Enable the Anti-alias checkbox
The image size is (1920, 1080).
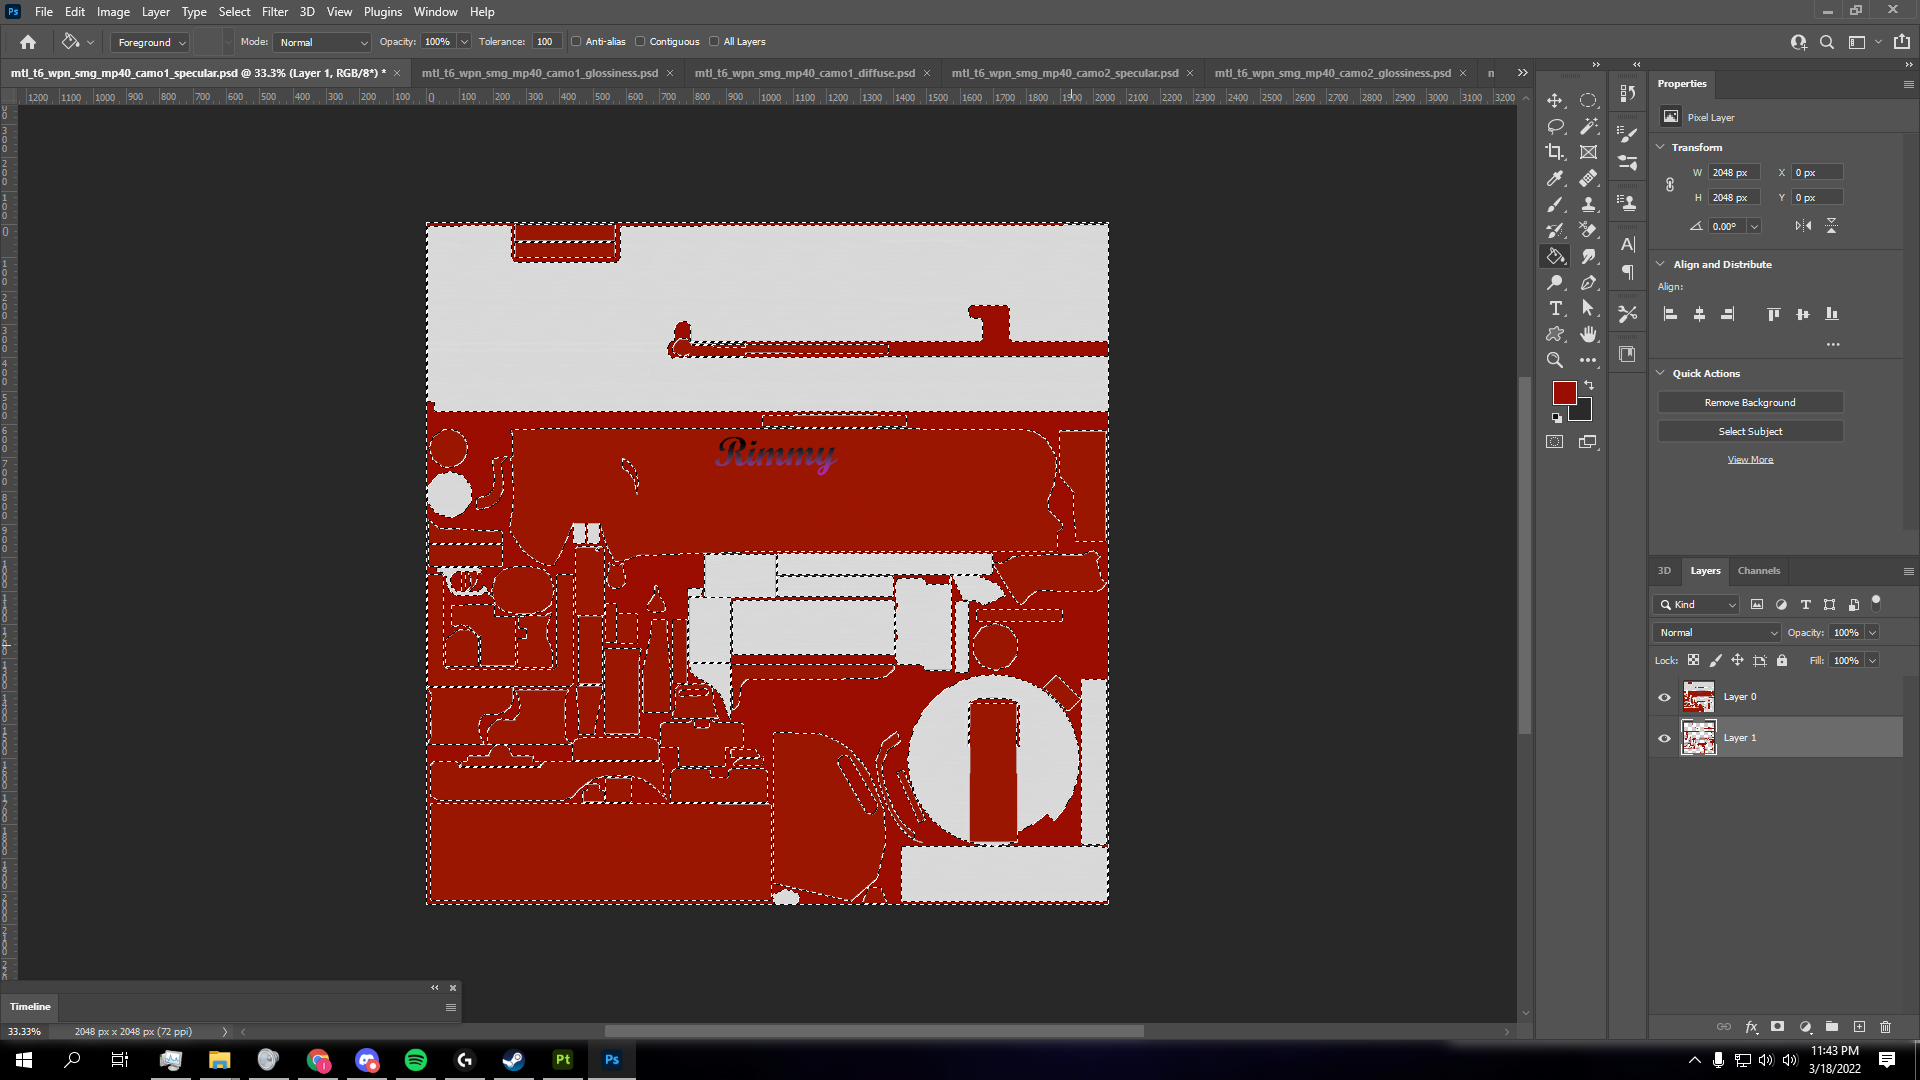[x=576, y=42]
